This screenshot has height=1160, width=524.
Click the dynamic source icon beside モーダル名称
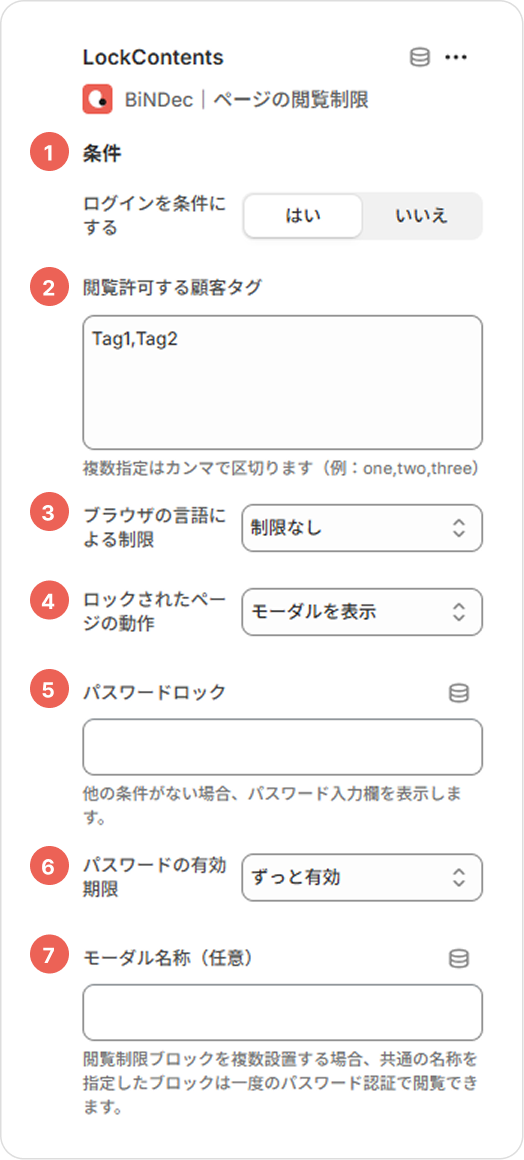click(459, 959)
